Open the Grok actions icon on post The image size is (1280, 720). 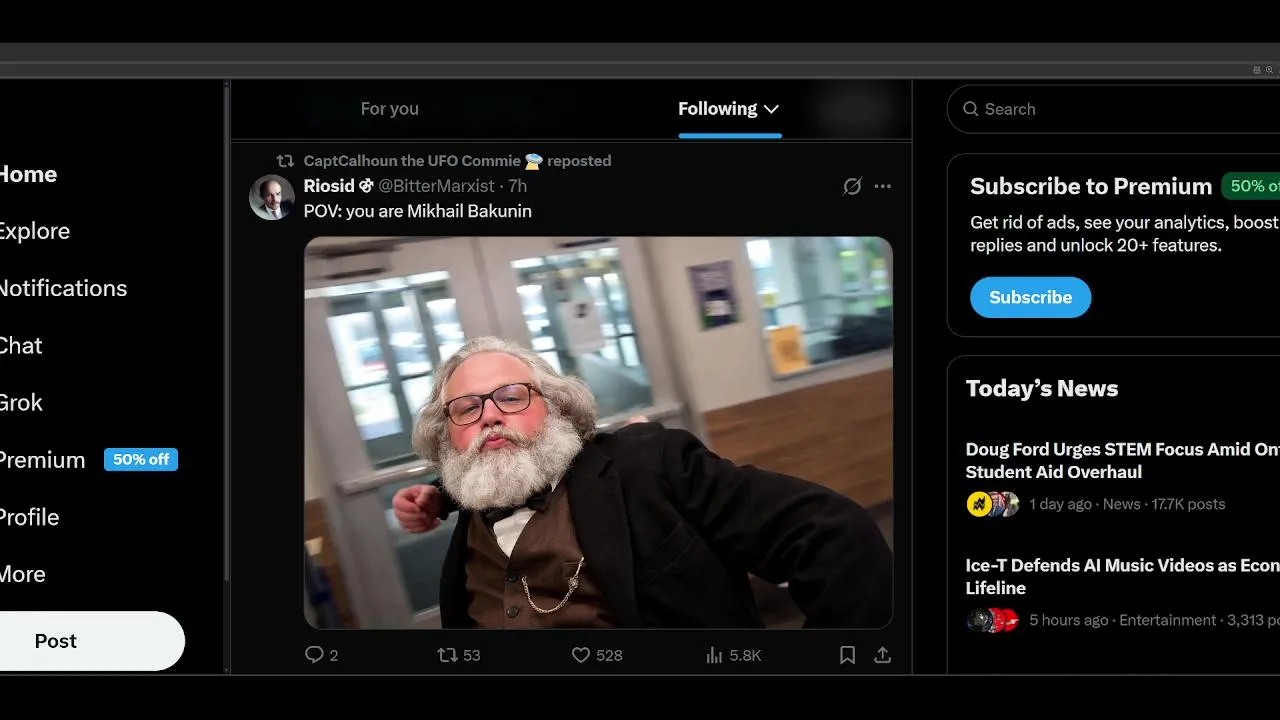pyautogui.click(x=852, y=186)
